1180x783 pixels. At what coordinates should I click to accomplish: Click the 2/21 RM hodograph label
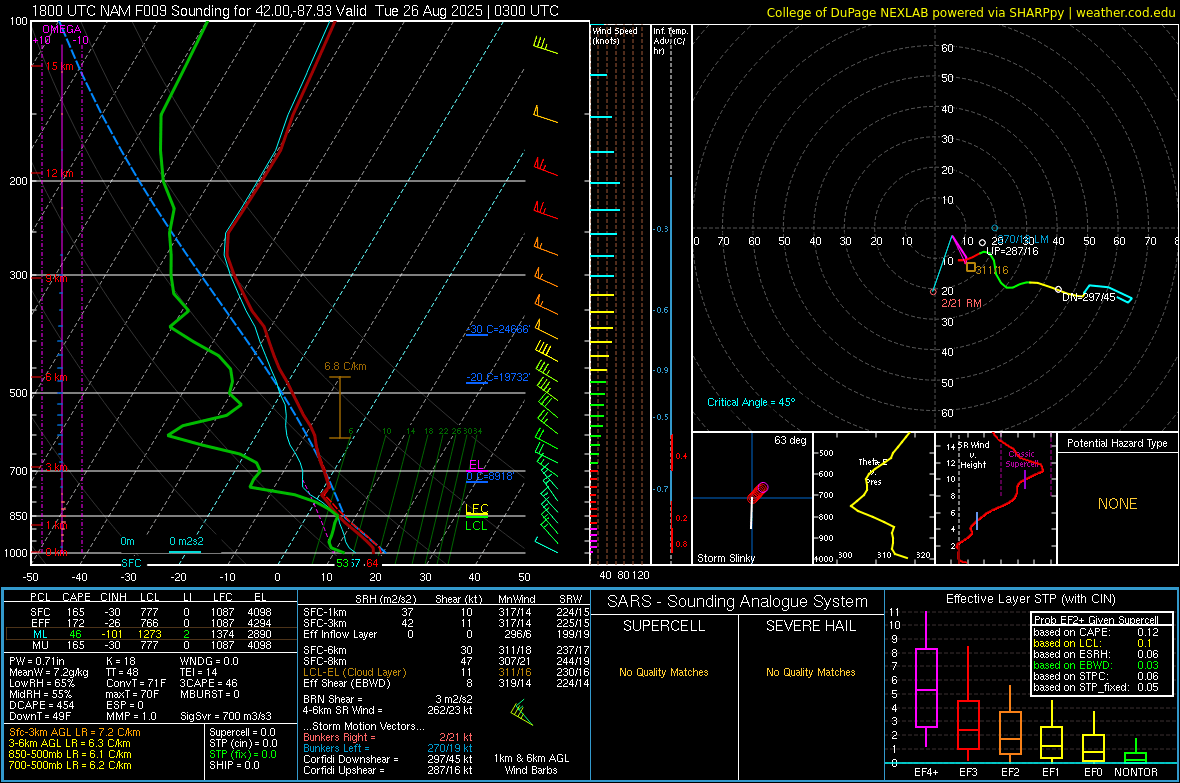click(x=961, y=303)
